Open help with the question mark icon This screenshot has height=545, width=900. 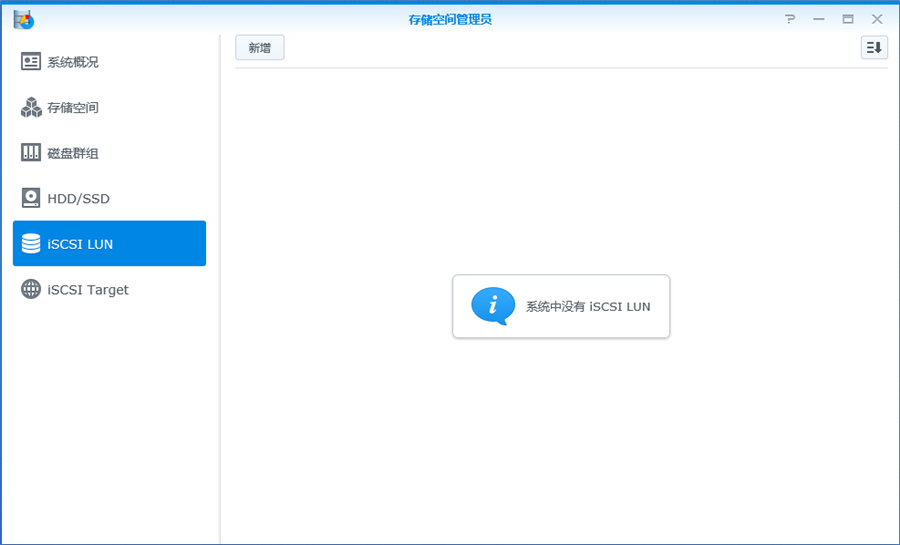pyautogui.click(x=790, y=19)
